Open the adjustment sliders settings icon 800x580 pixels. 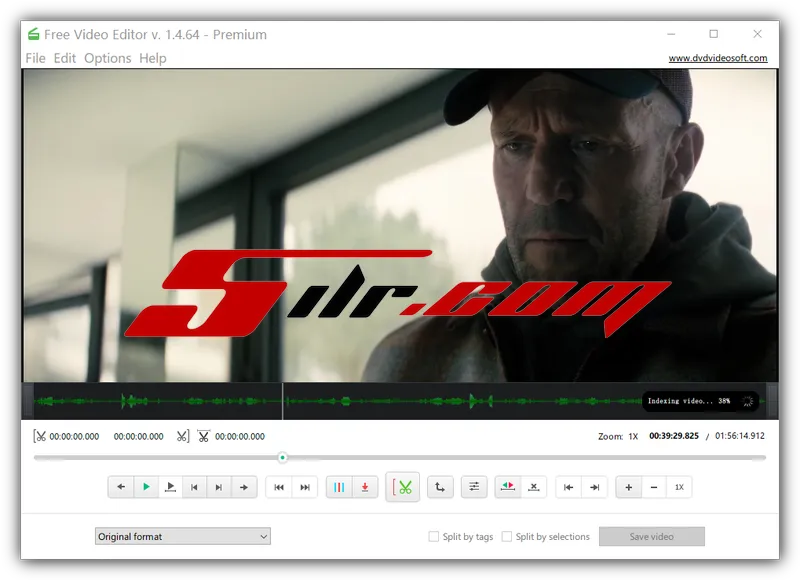tap(474, 487)
